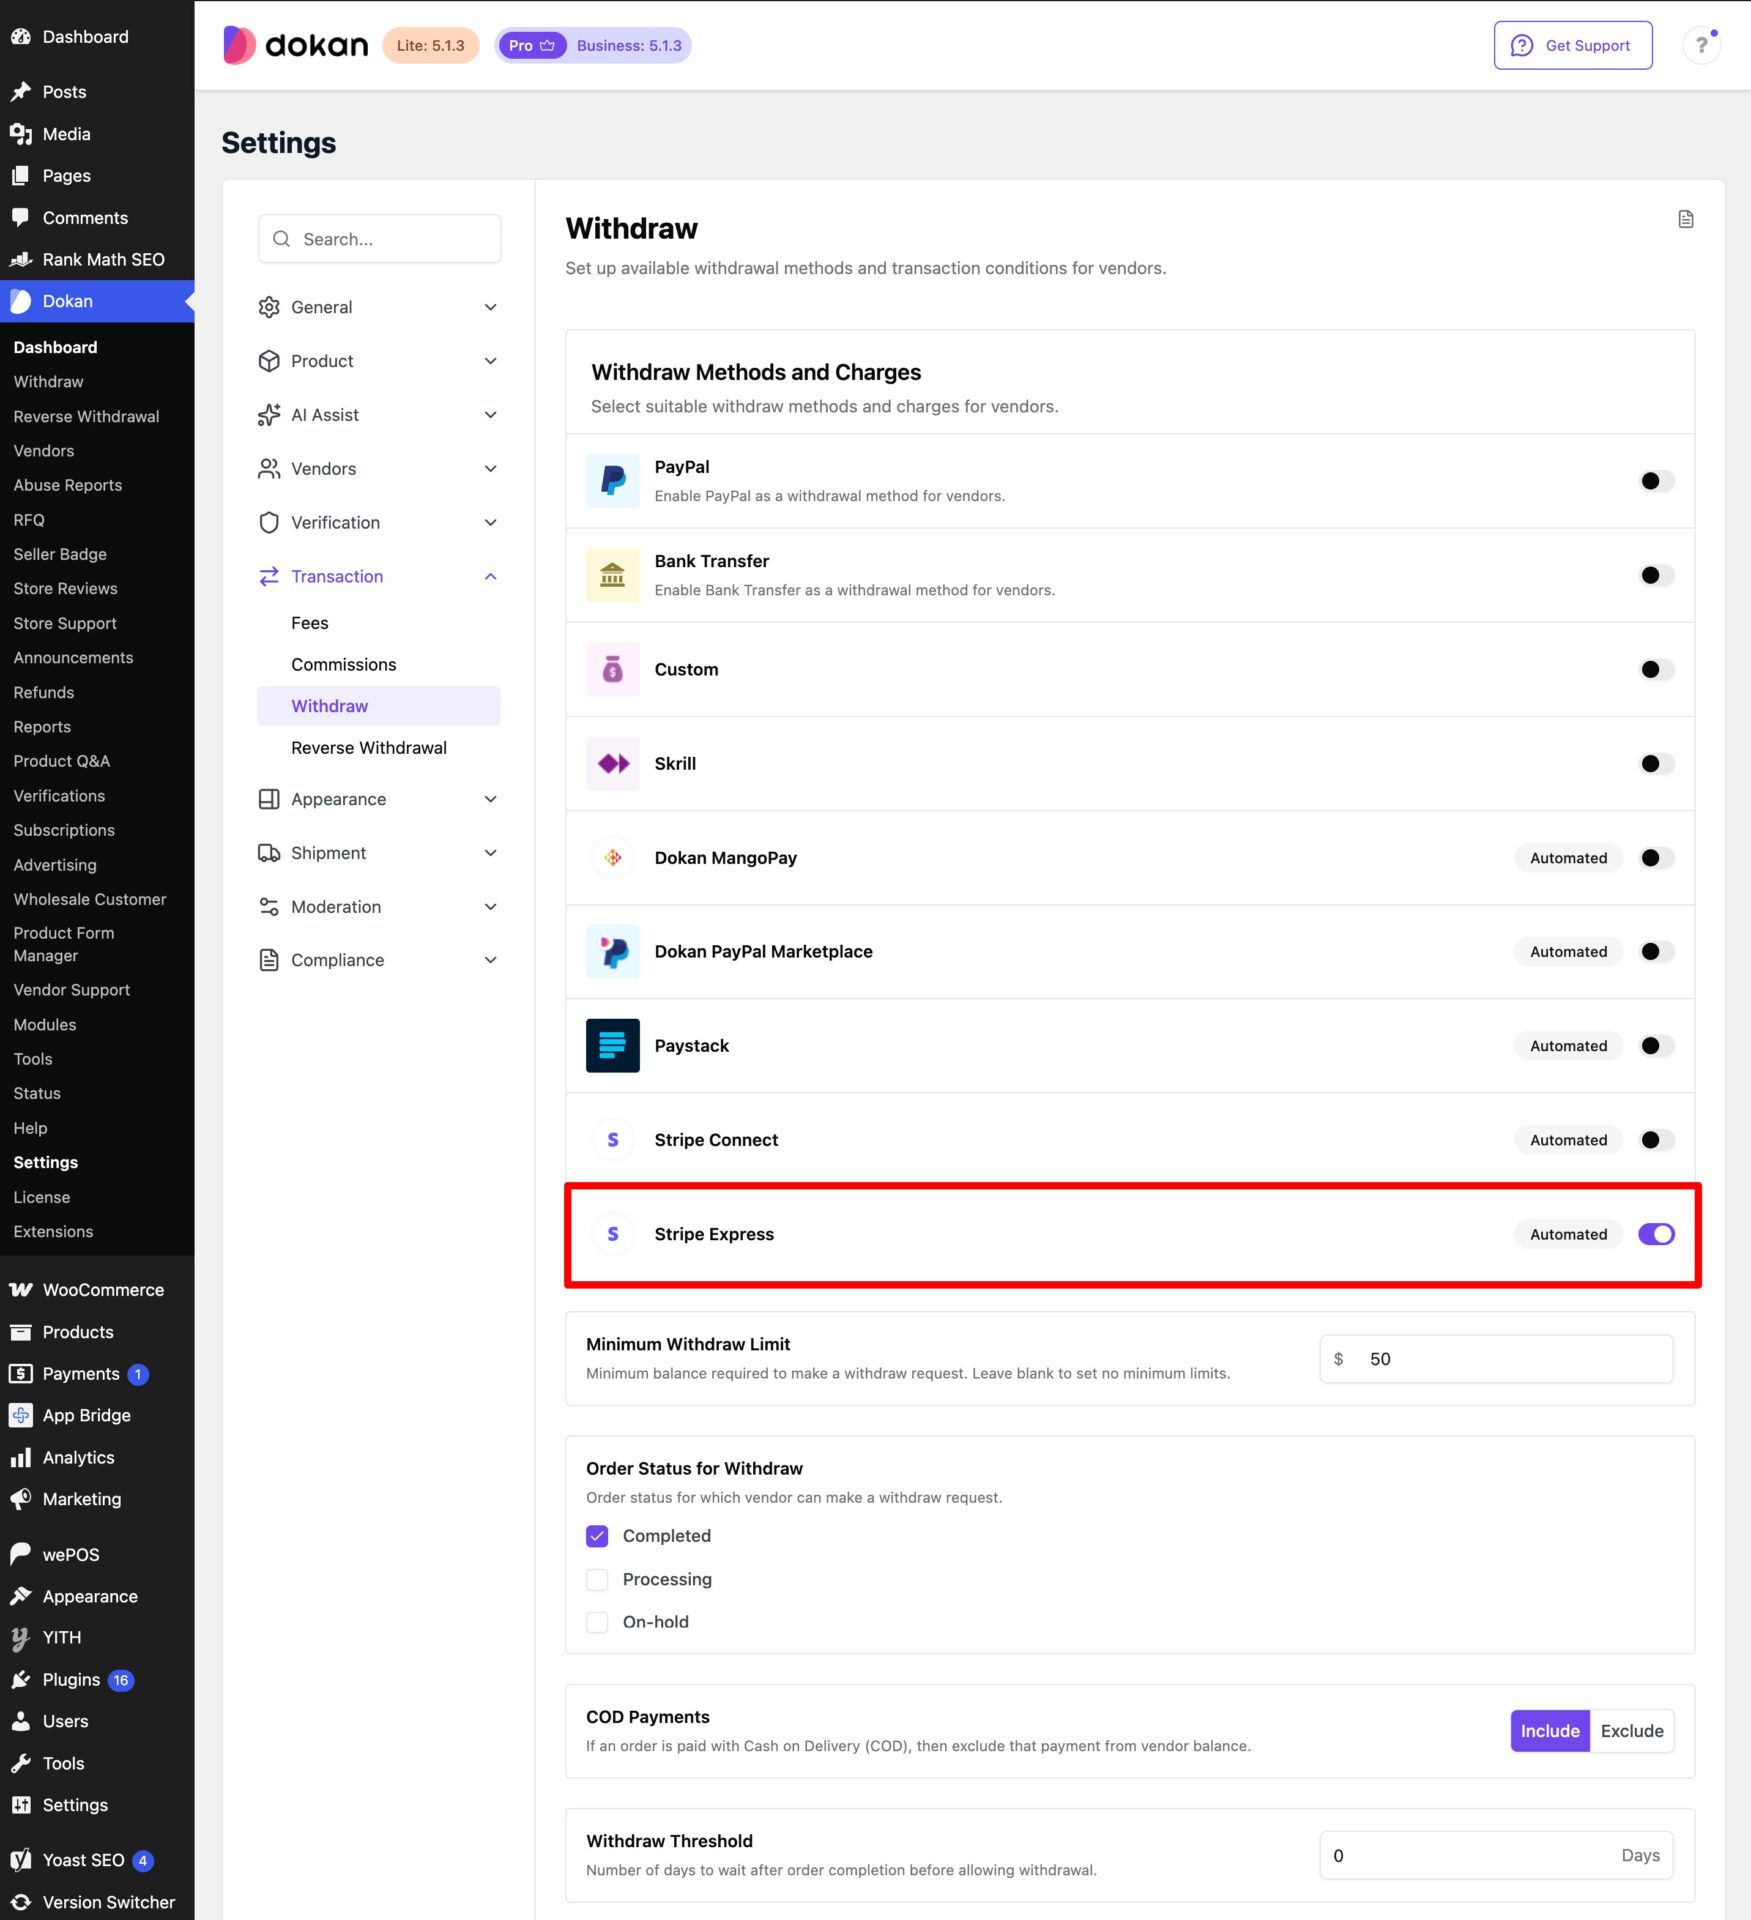Enable the Stripe Connect toggle
Viewport: 1751px width, 1920px height.
coord(1656,1140)
